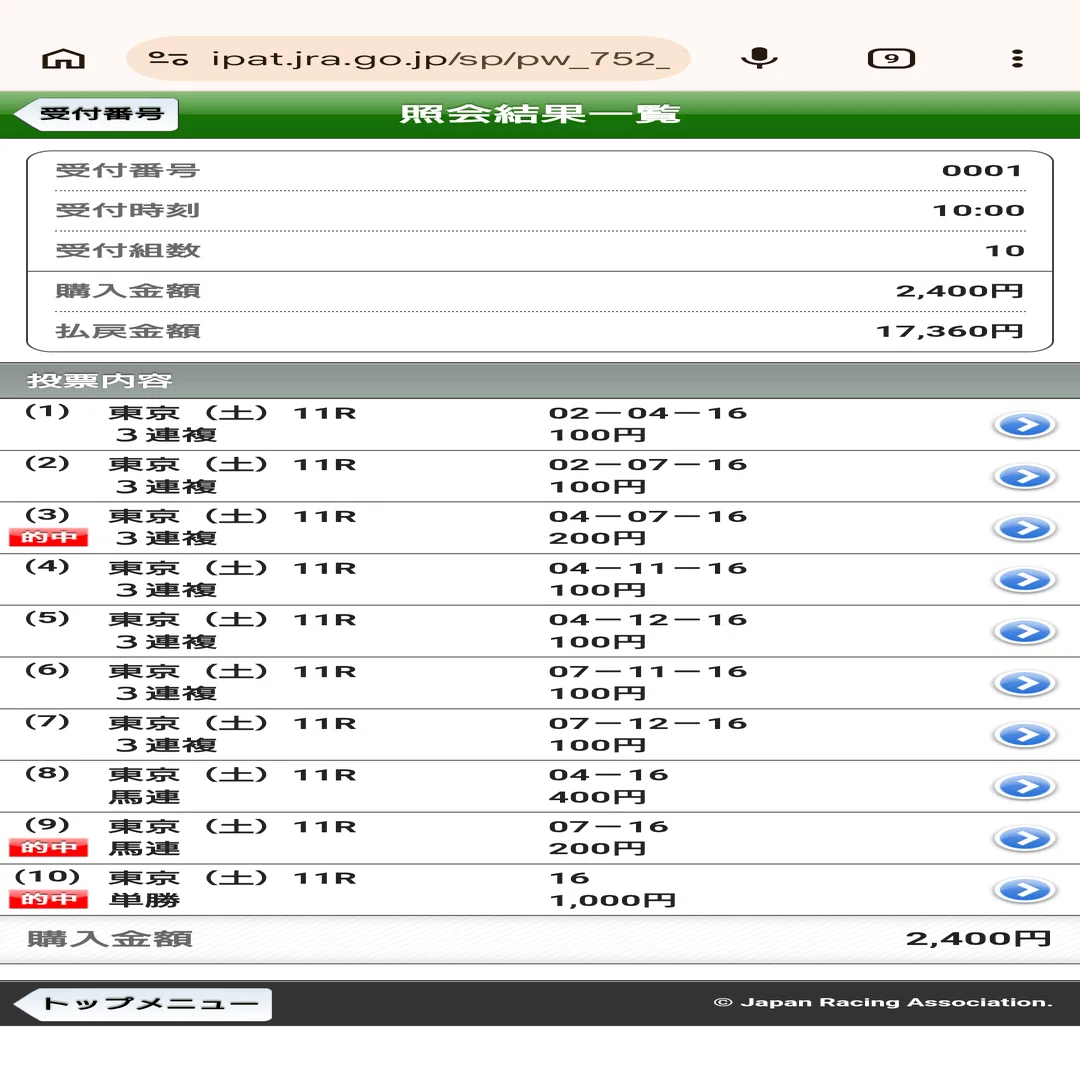Select the 04—16 馬連 combination text
The image size is (1080, 1080).
(x=608, y=775)
